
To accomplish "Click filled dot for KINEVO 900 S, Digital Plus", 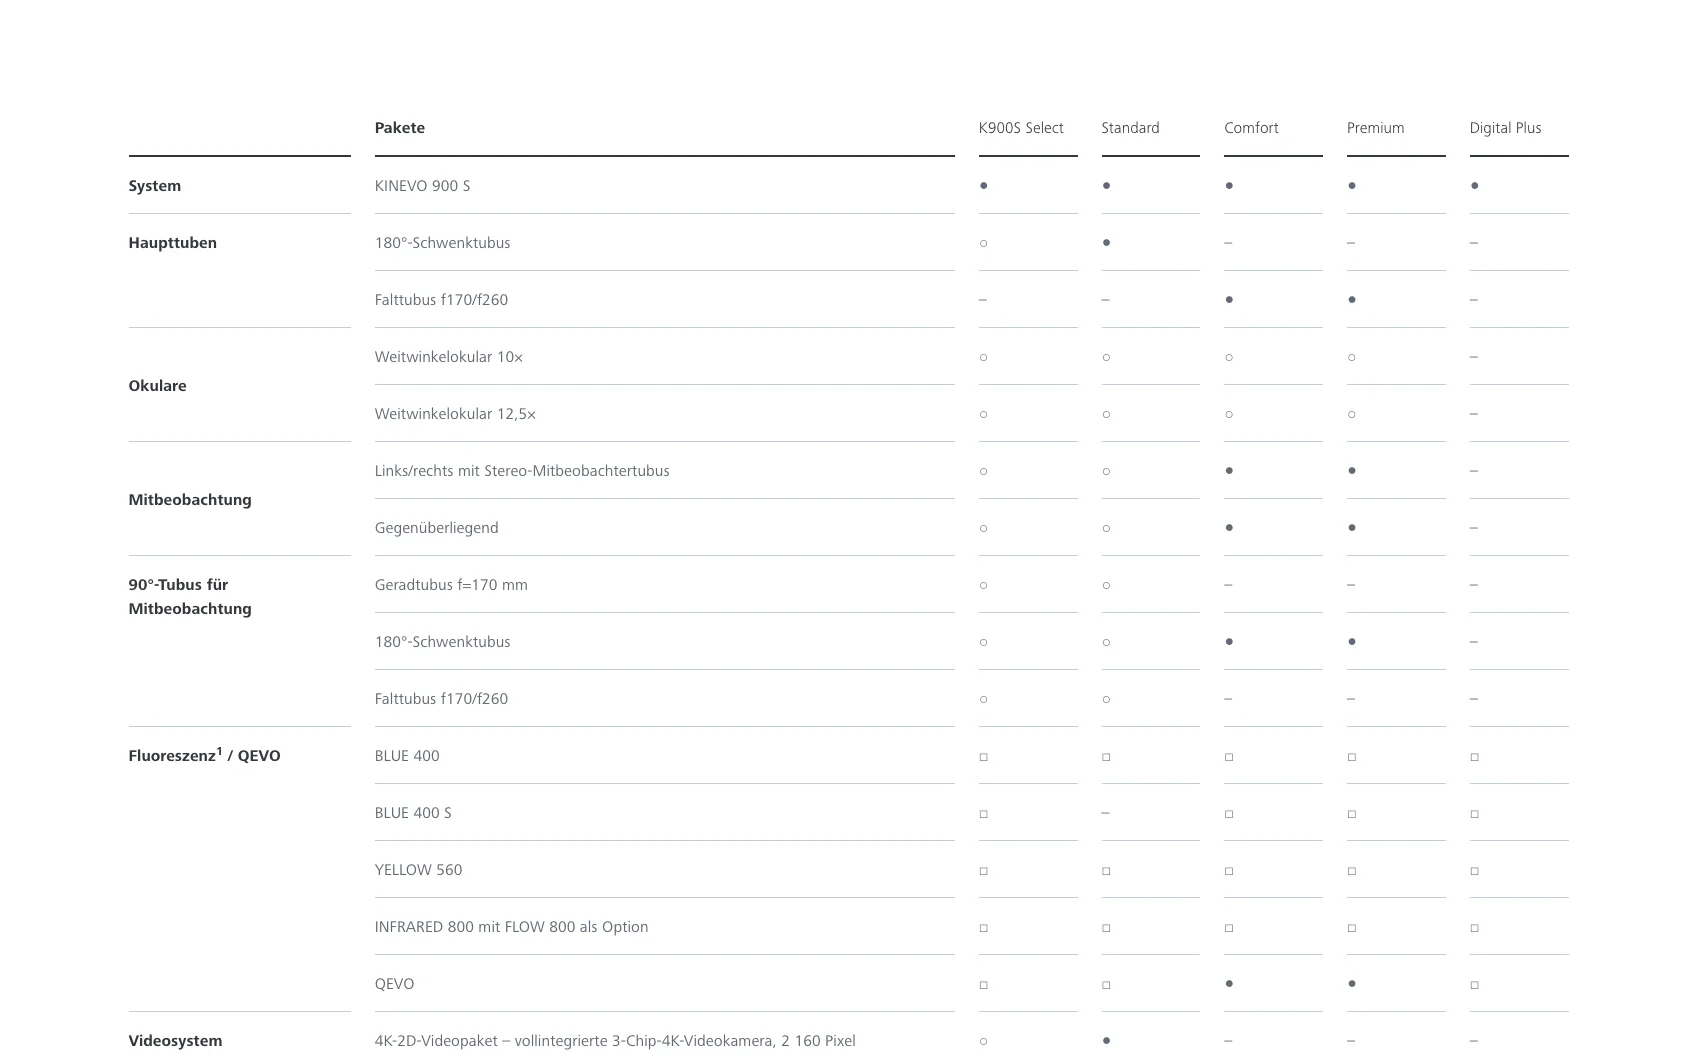I will pyautogui.click(x=1475, y=185).
